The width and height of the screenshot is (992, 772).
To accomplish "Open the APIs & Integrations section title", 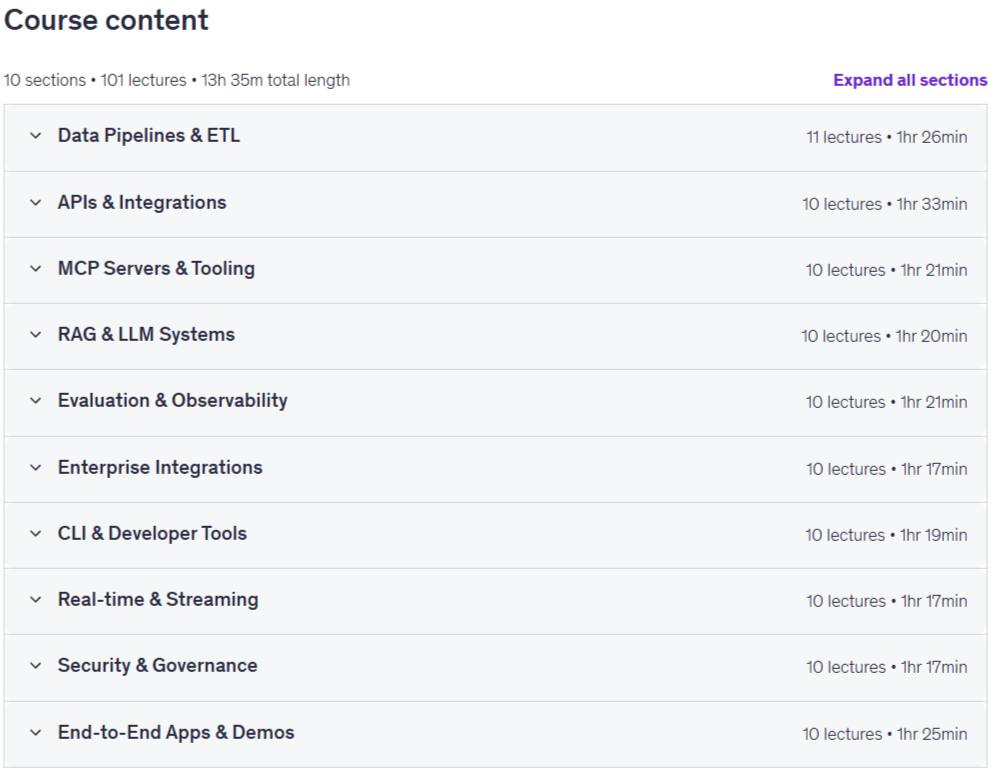I will [142, 202].
